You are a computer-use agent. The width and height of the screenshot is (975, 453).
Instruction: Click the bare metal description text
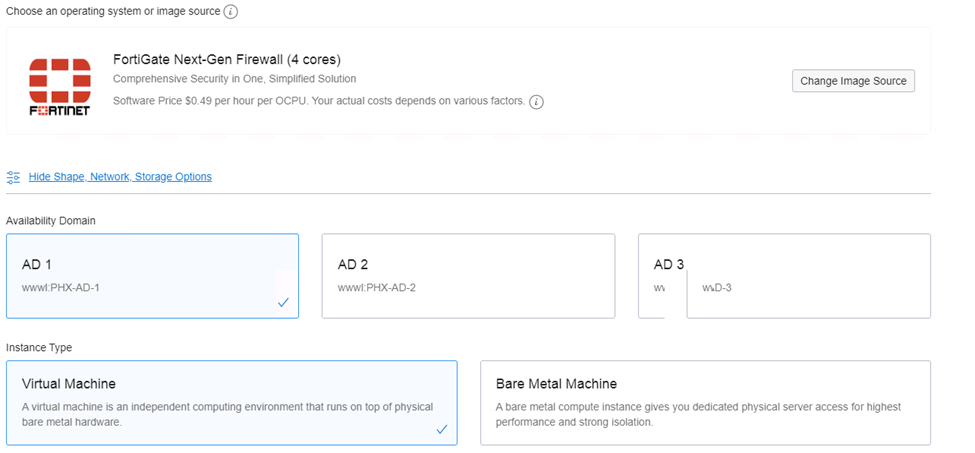[x=698, y=414]
